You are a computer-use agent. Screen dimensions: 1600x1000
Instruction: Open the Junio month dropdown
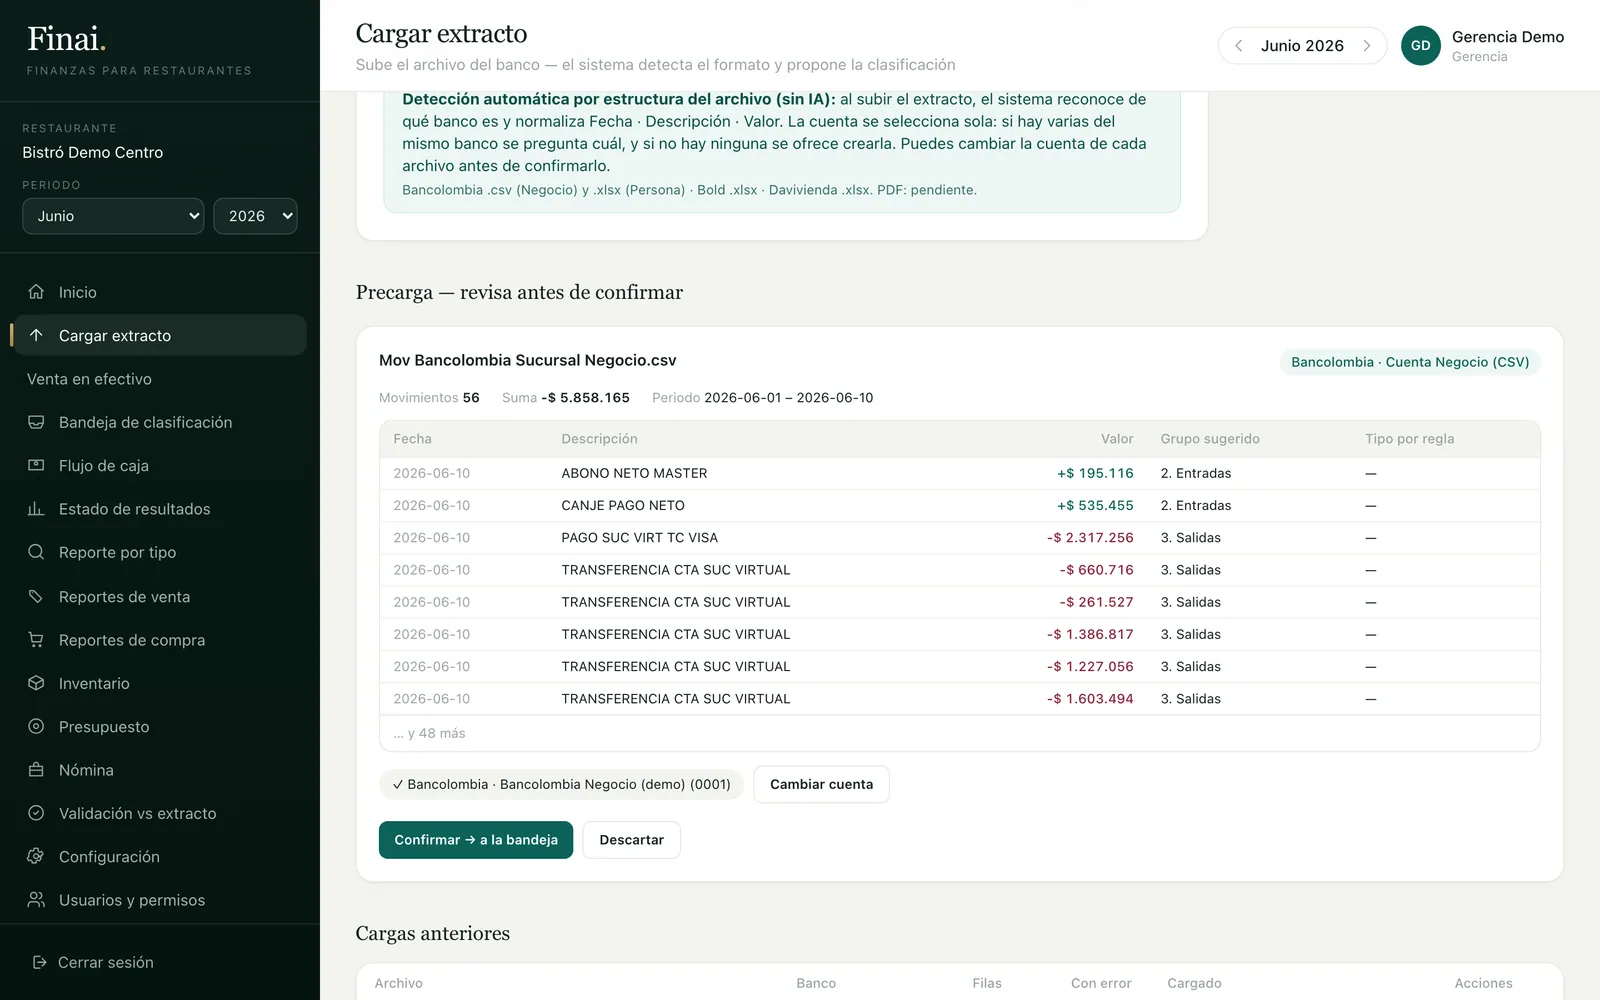tap(113, 216)
